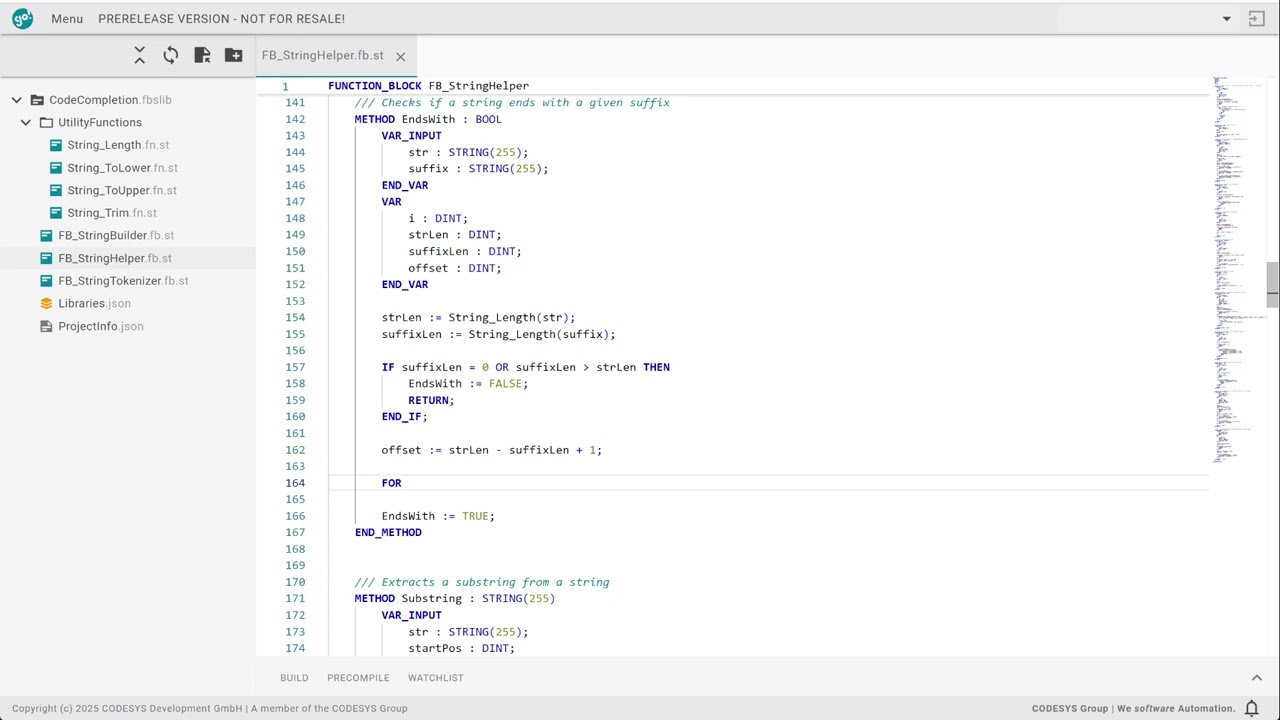Click END_METHOD on line 167
This screenshot has height=720, width=1280.
388,533
